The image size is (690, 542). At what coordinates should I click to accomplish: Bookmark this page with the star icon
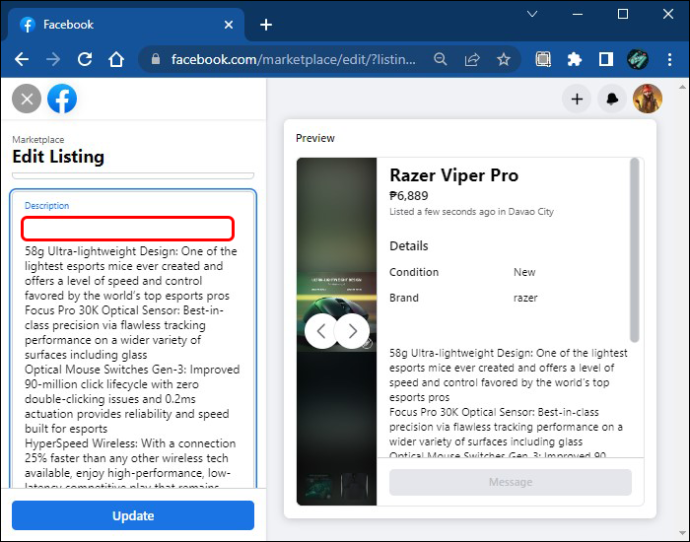(503, 59)
